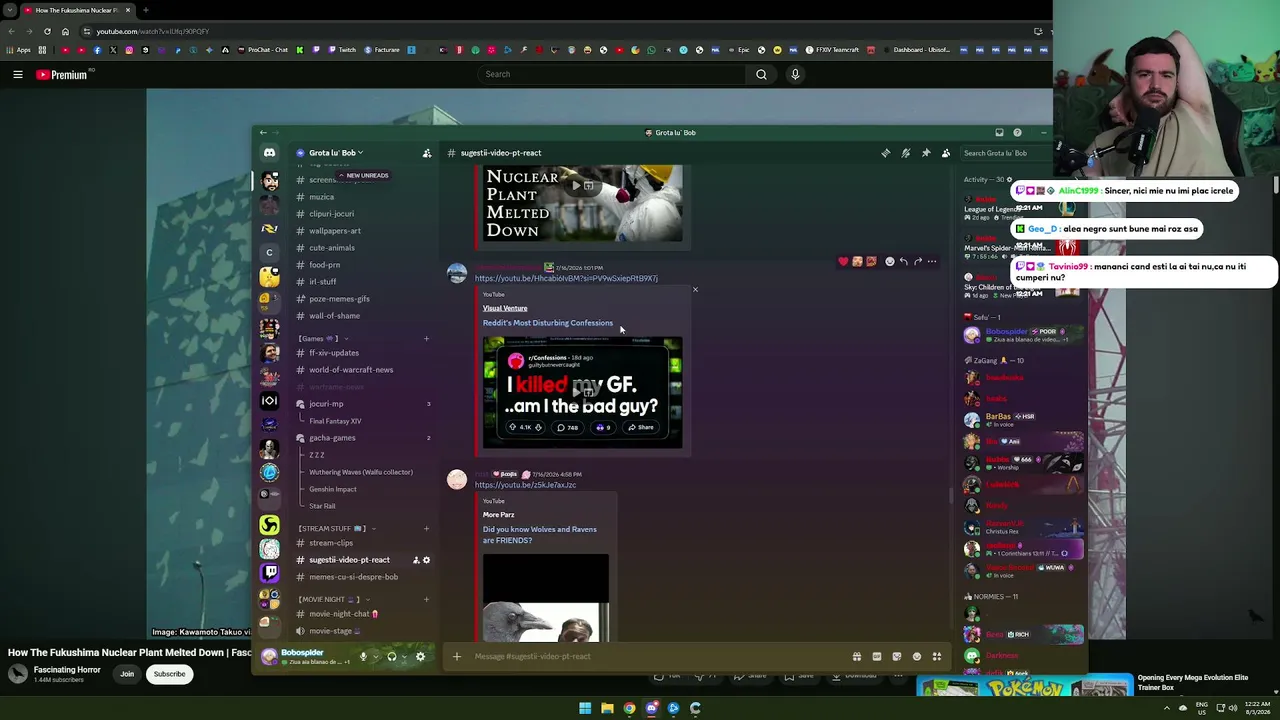The image size is (1280, 720).
Task: Open the Threads icon in channel header
Action: [885, 153]
